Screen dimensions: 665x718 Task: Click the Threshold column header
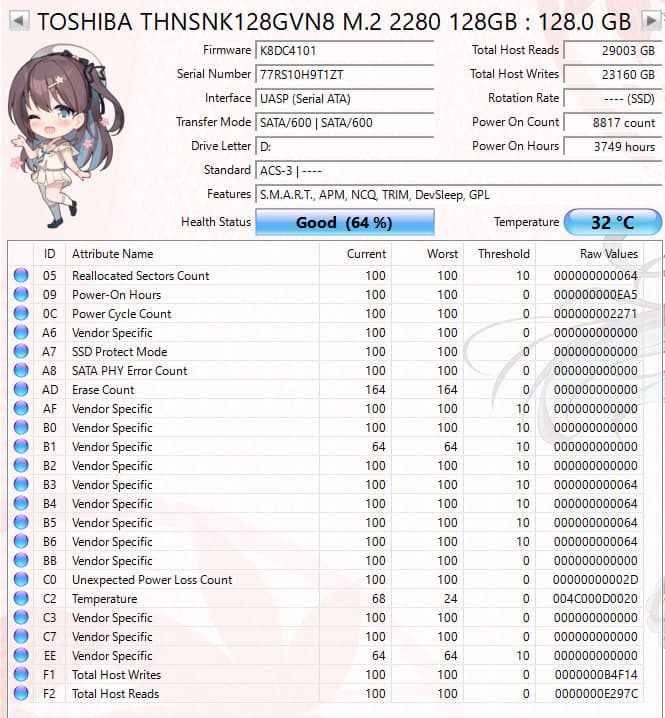click(499, 254)
